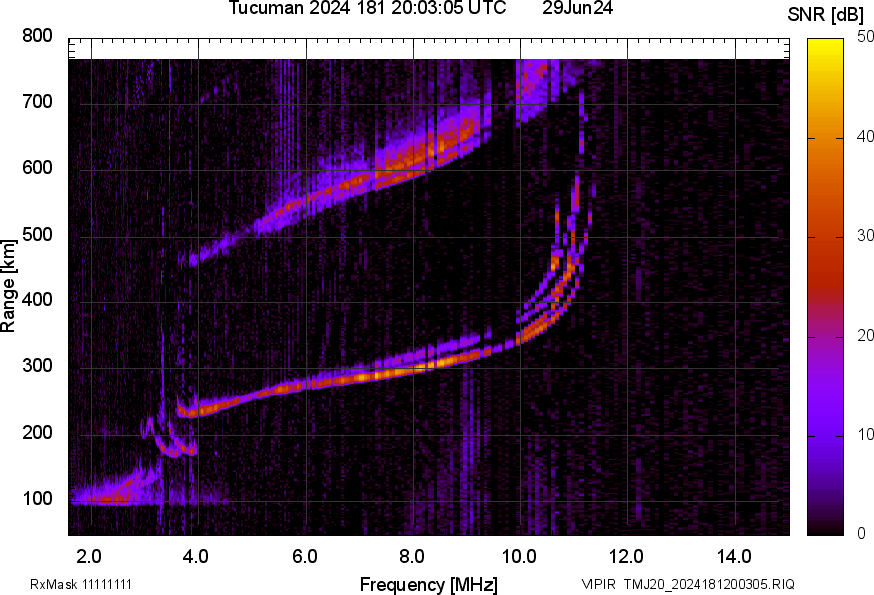Click the 'Range [km]' axis label
The image size is (874, 595).
[x=8, y=286]
